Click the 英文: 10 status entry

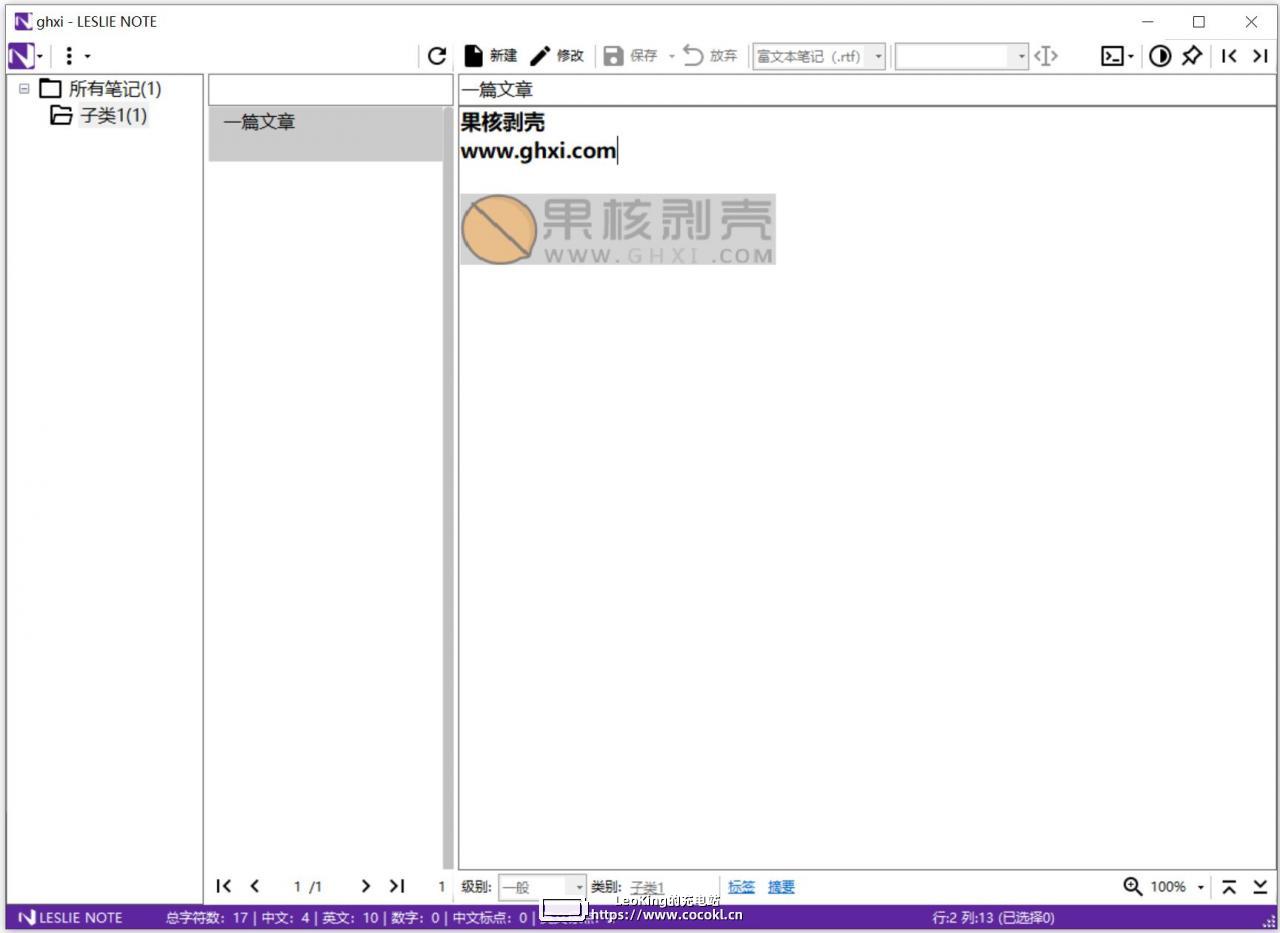tap(350, 918)
